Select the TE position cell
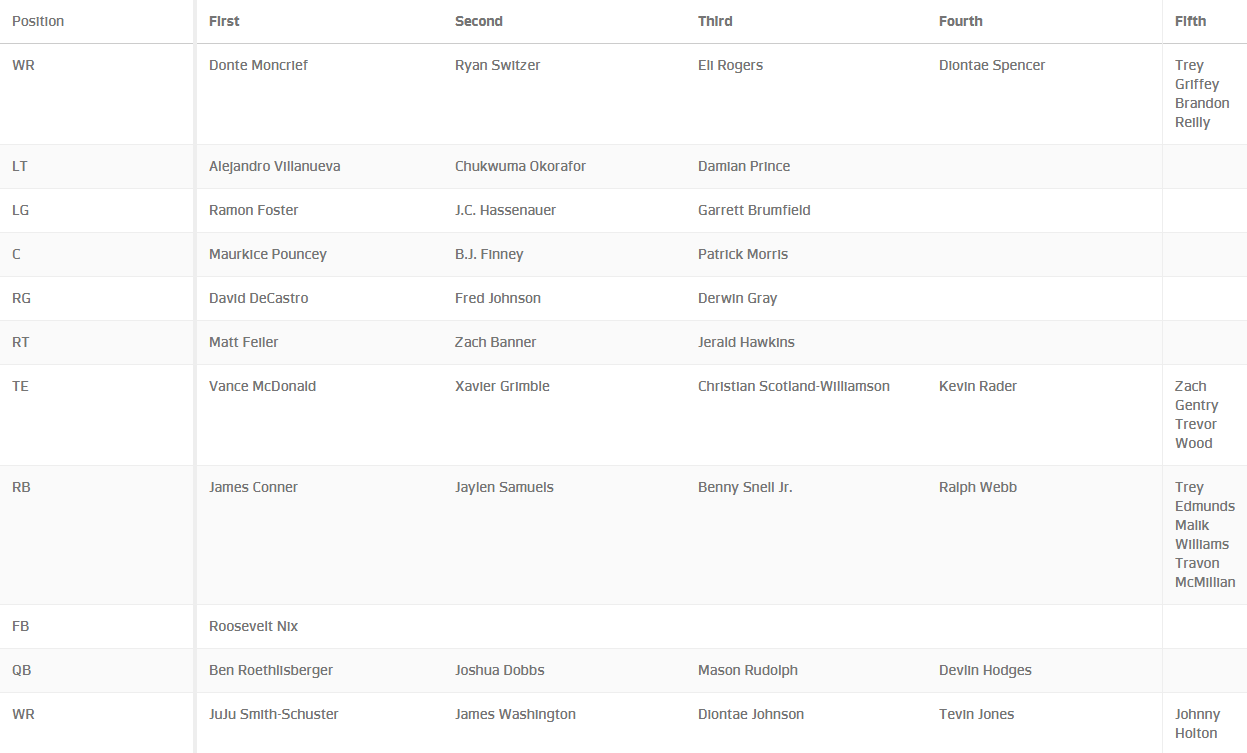 coord(20,386)
